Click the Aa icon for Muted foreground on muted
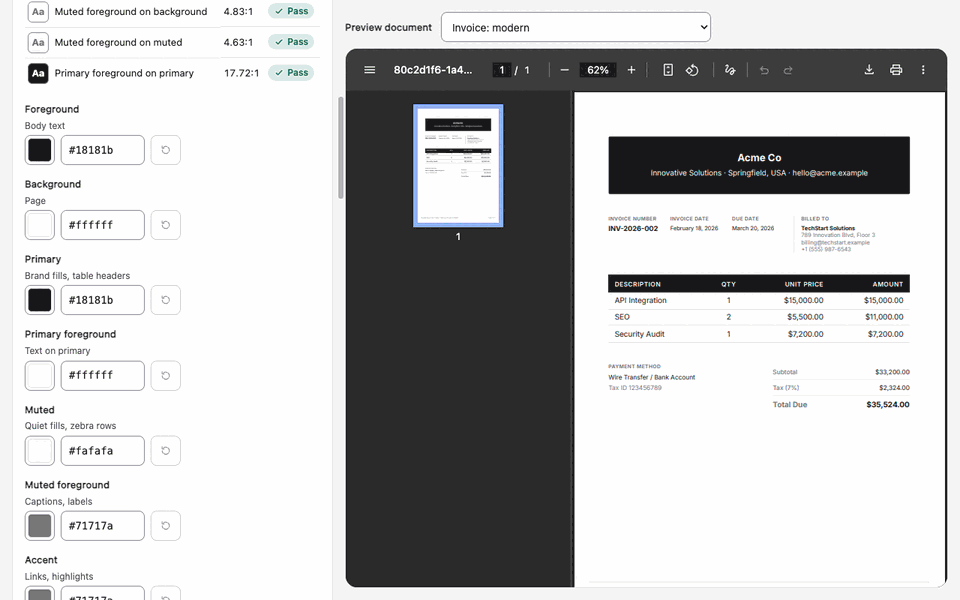The height and width of the screenshot is (600, 960). 38,42
